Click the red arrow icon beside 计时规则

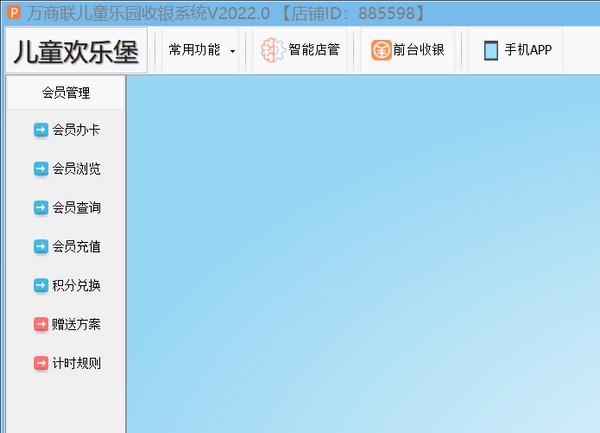(41, 363)
